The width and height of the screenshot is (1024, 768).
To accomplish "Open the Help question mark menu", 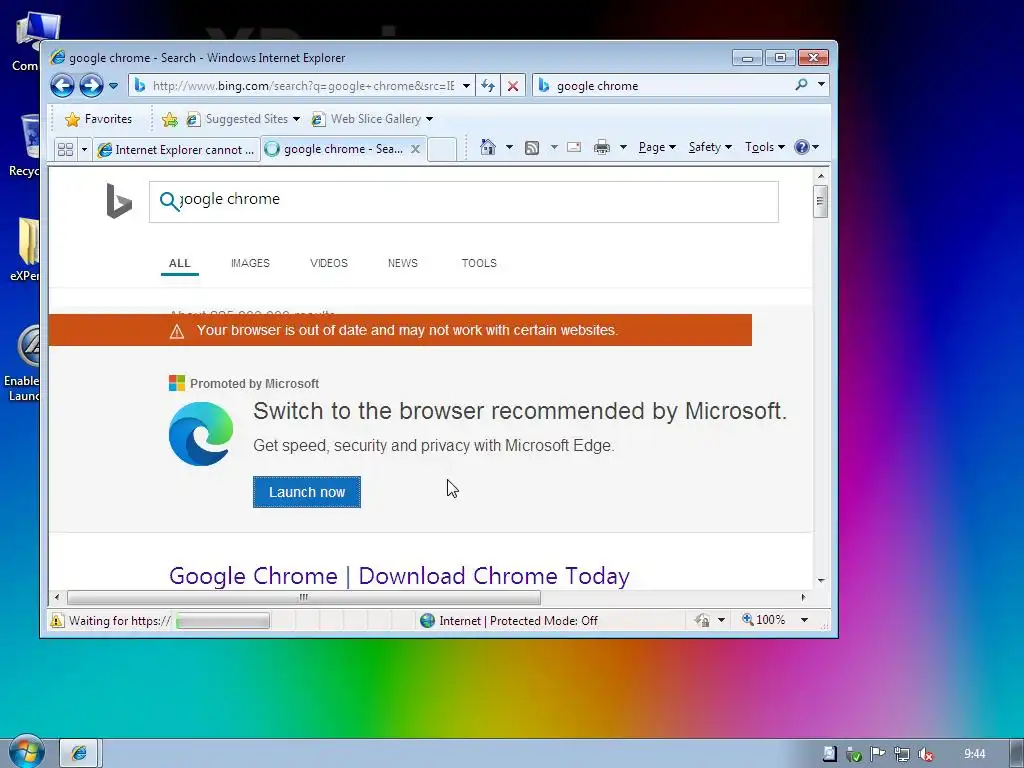I will pos(807,147).
